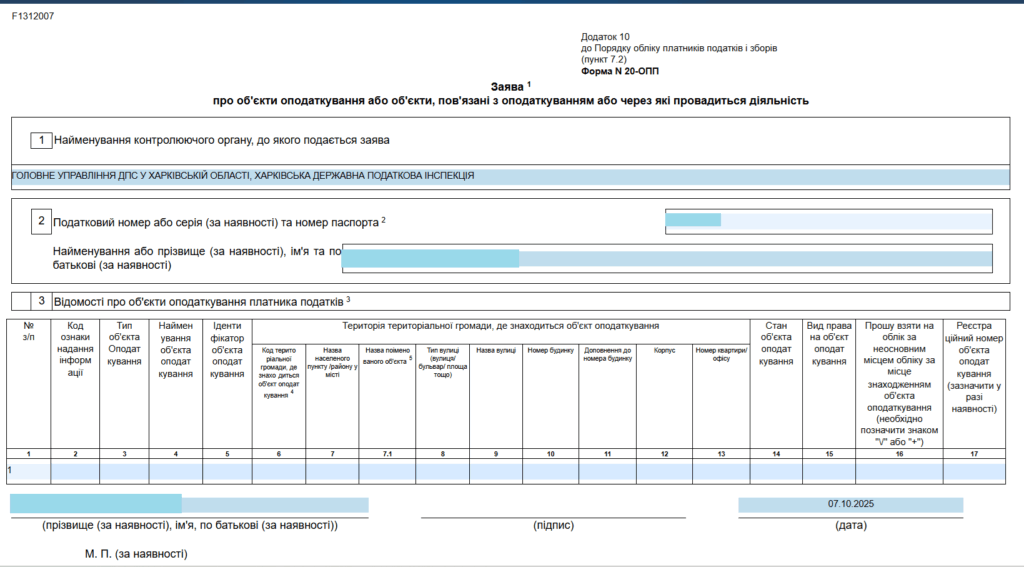Click row 1 'Реєстраційний номер об'єкта' cell
This screenshot has height=567, width=1024.
click(974, 470)
